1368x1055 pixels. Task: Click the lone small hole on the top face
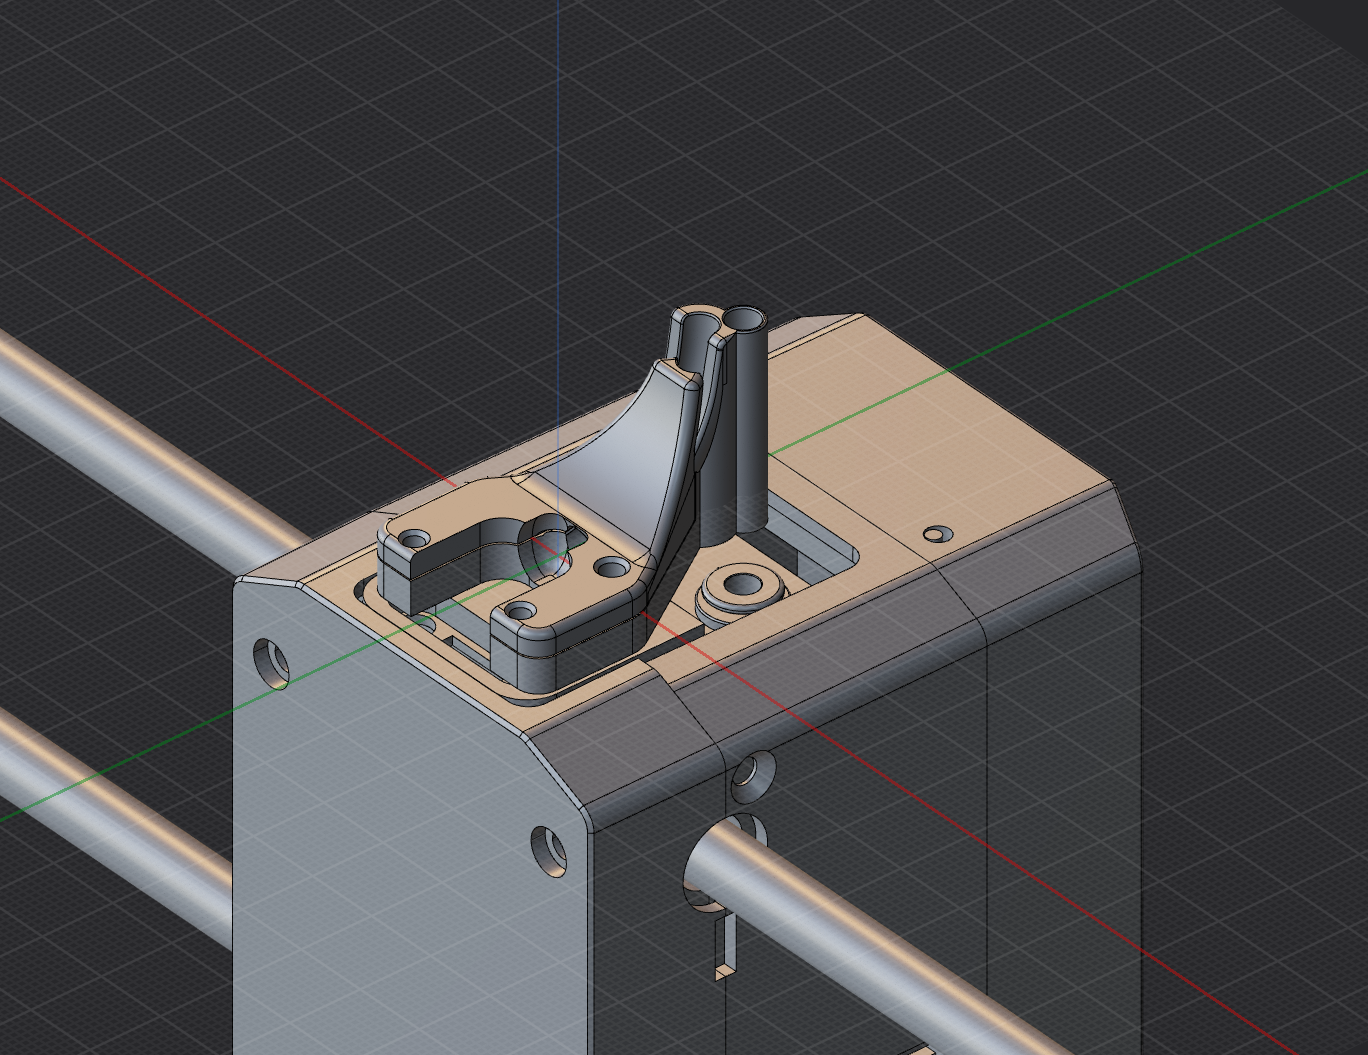[936, 534]
